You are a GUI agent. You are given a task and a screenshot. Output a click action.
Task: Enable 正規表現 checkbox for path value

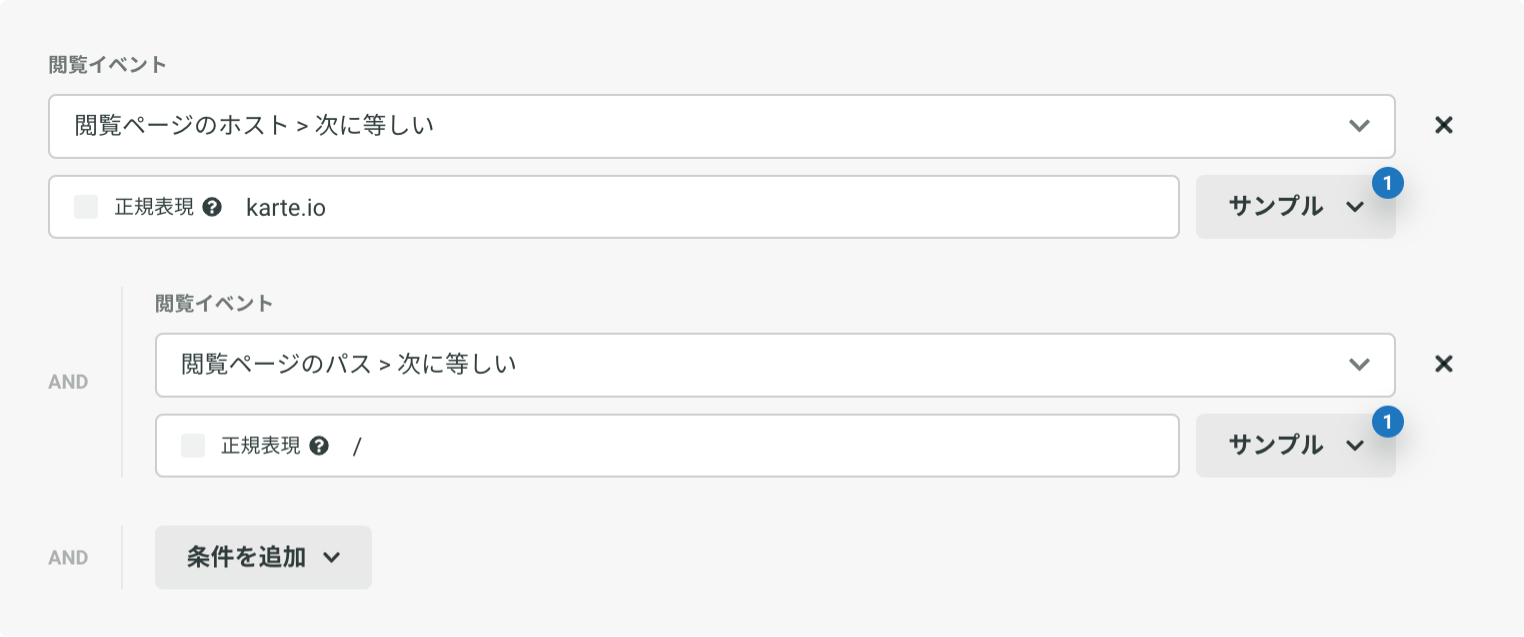193,446
